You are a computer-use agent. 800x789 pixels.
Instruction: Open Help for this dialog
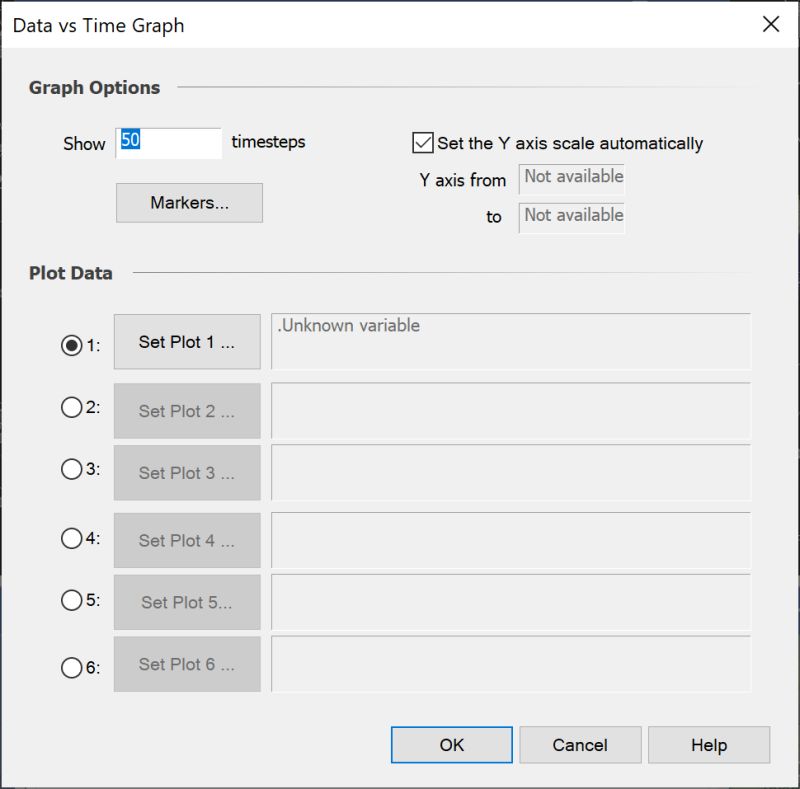click(709, 745)
